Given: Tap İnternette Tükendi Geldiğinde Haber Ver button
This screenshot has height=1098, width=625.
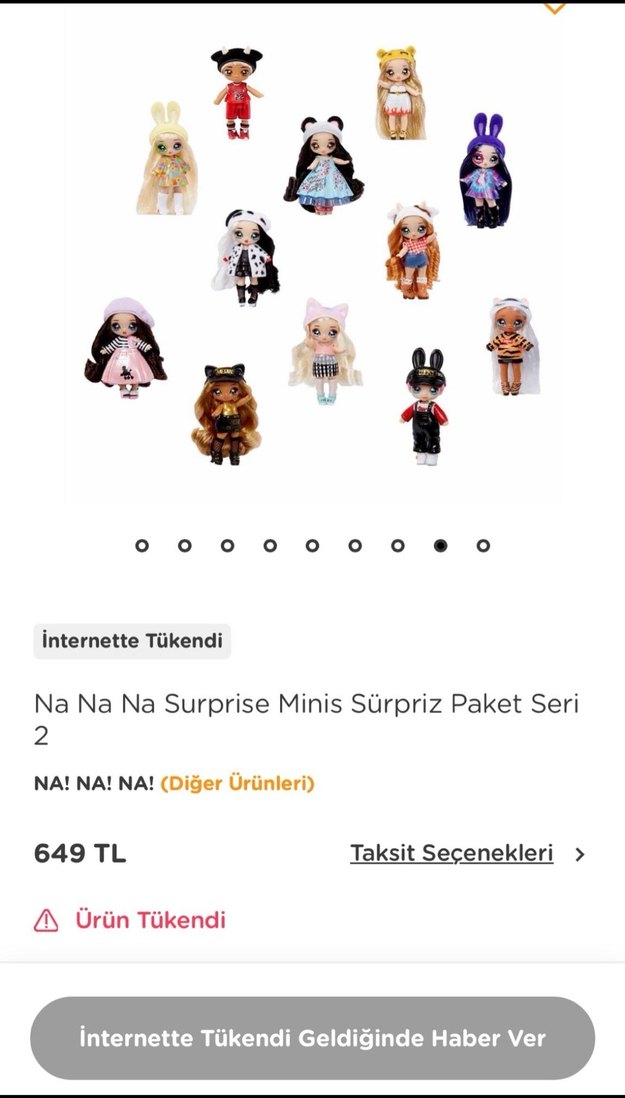Looking at the screenshot, I should [x=312, y=1038].
